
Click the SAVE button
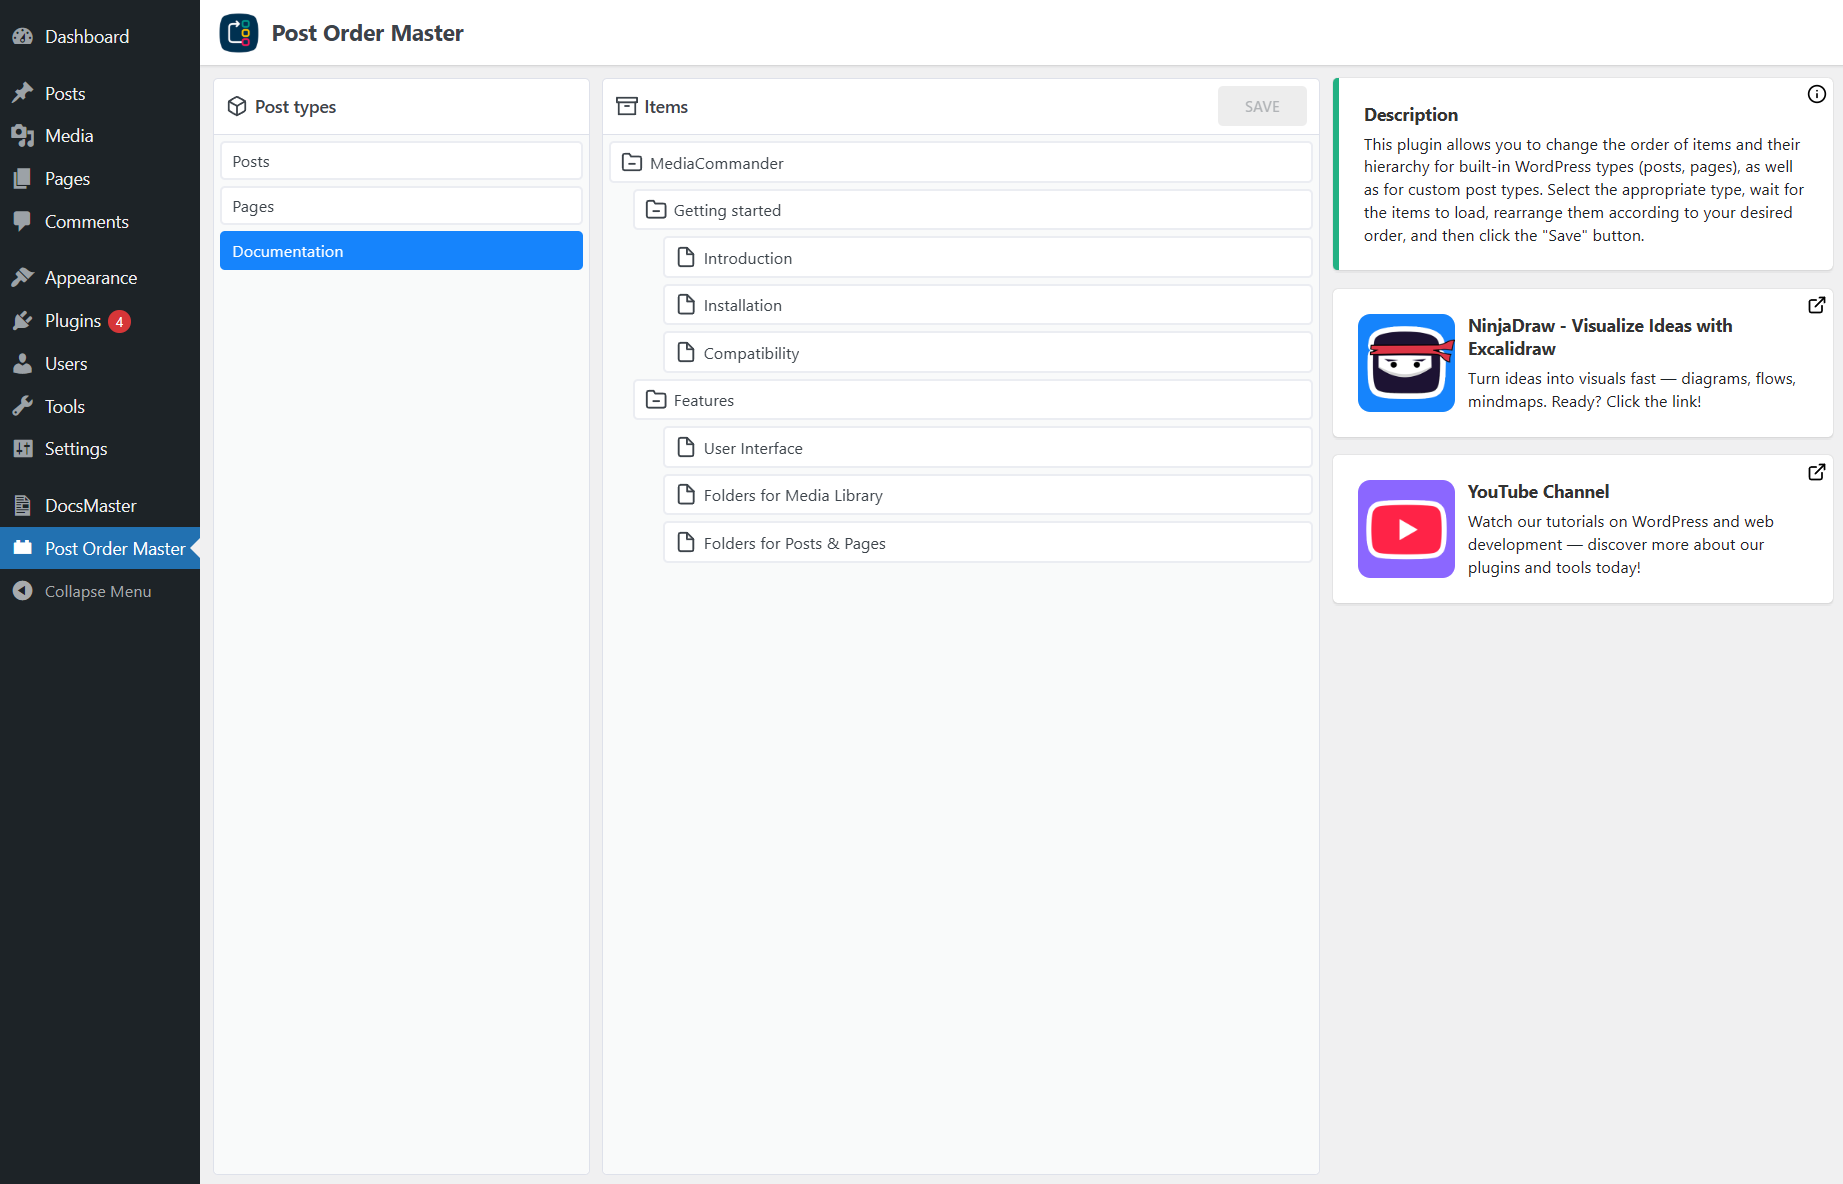pyautogui.click(x=1262, y=106)
